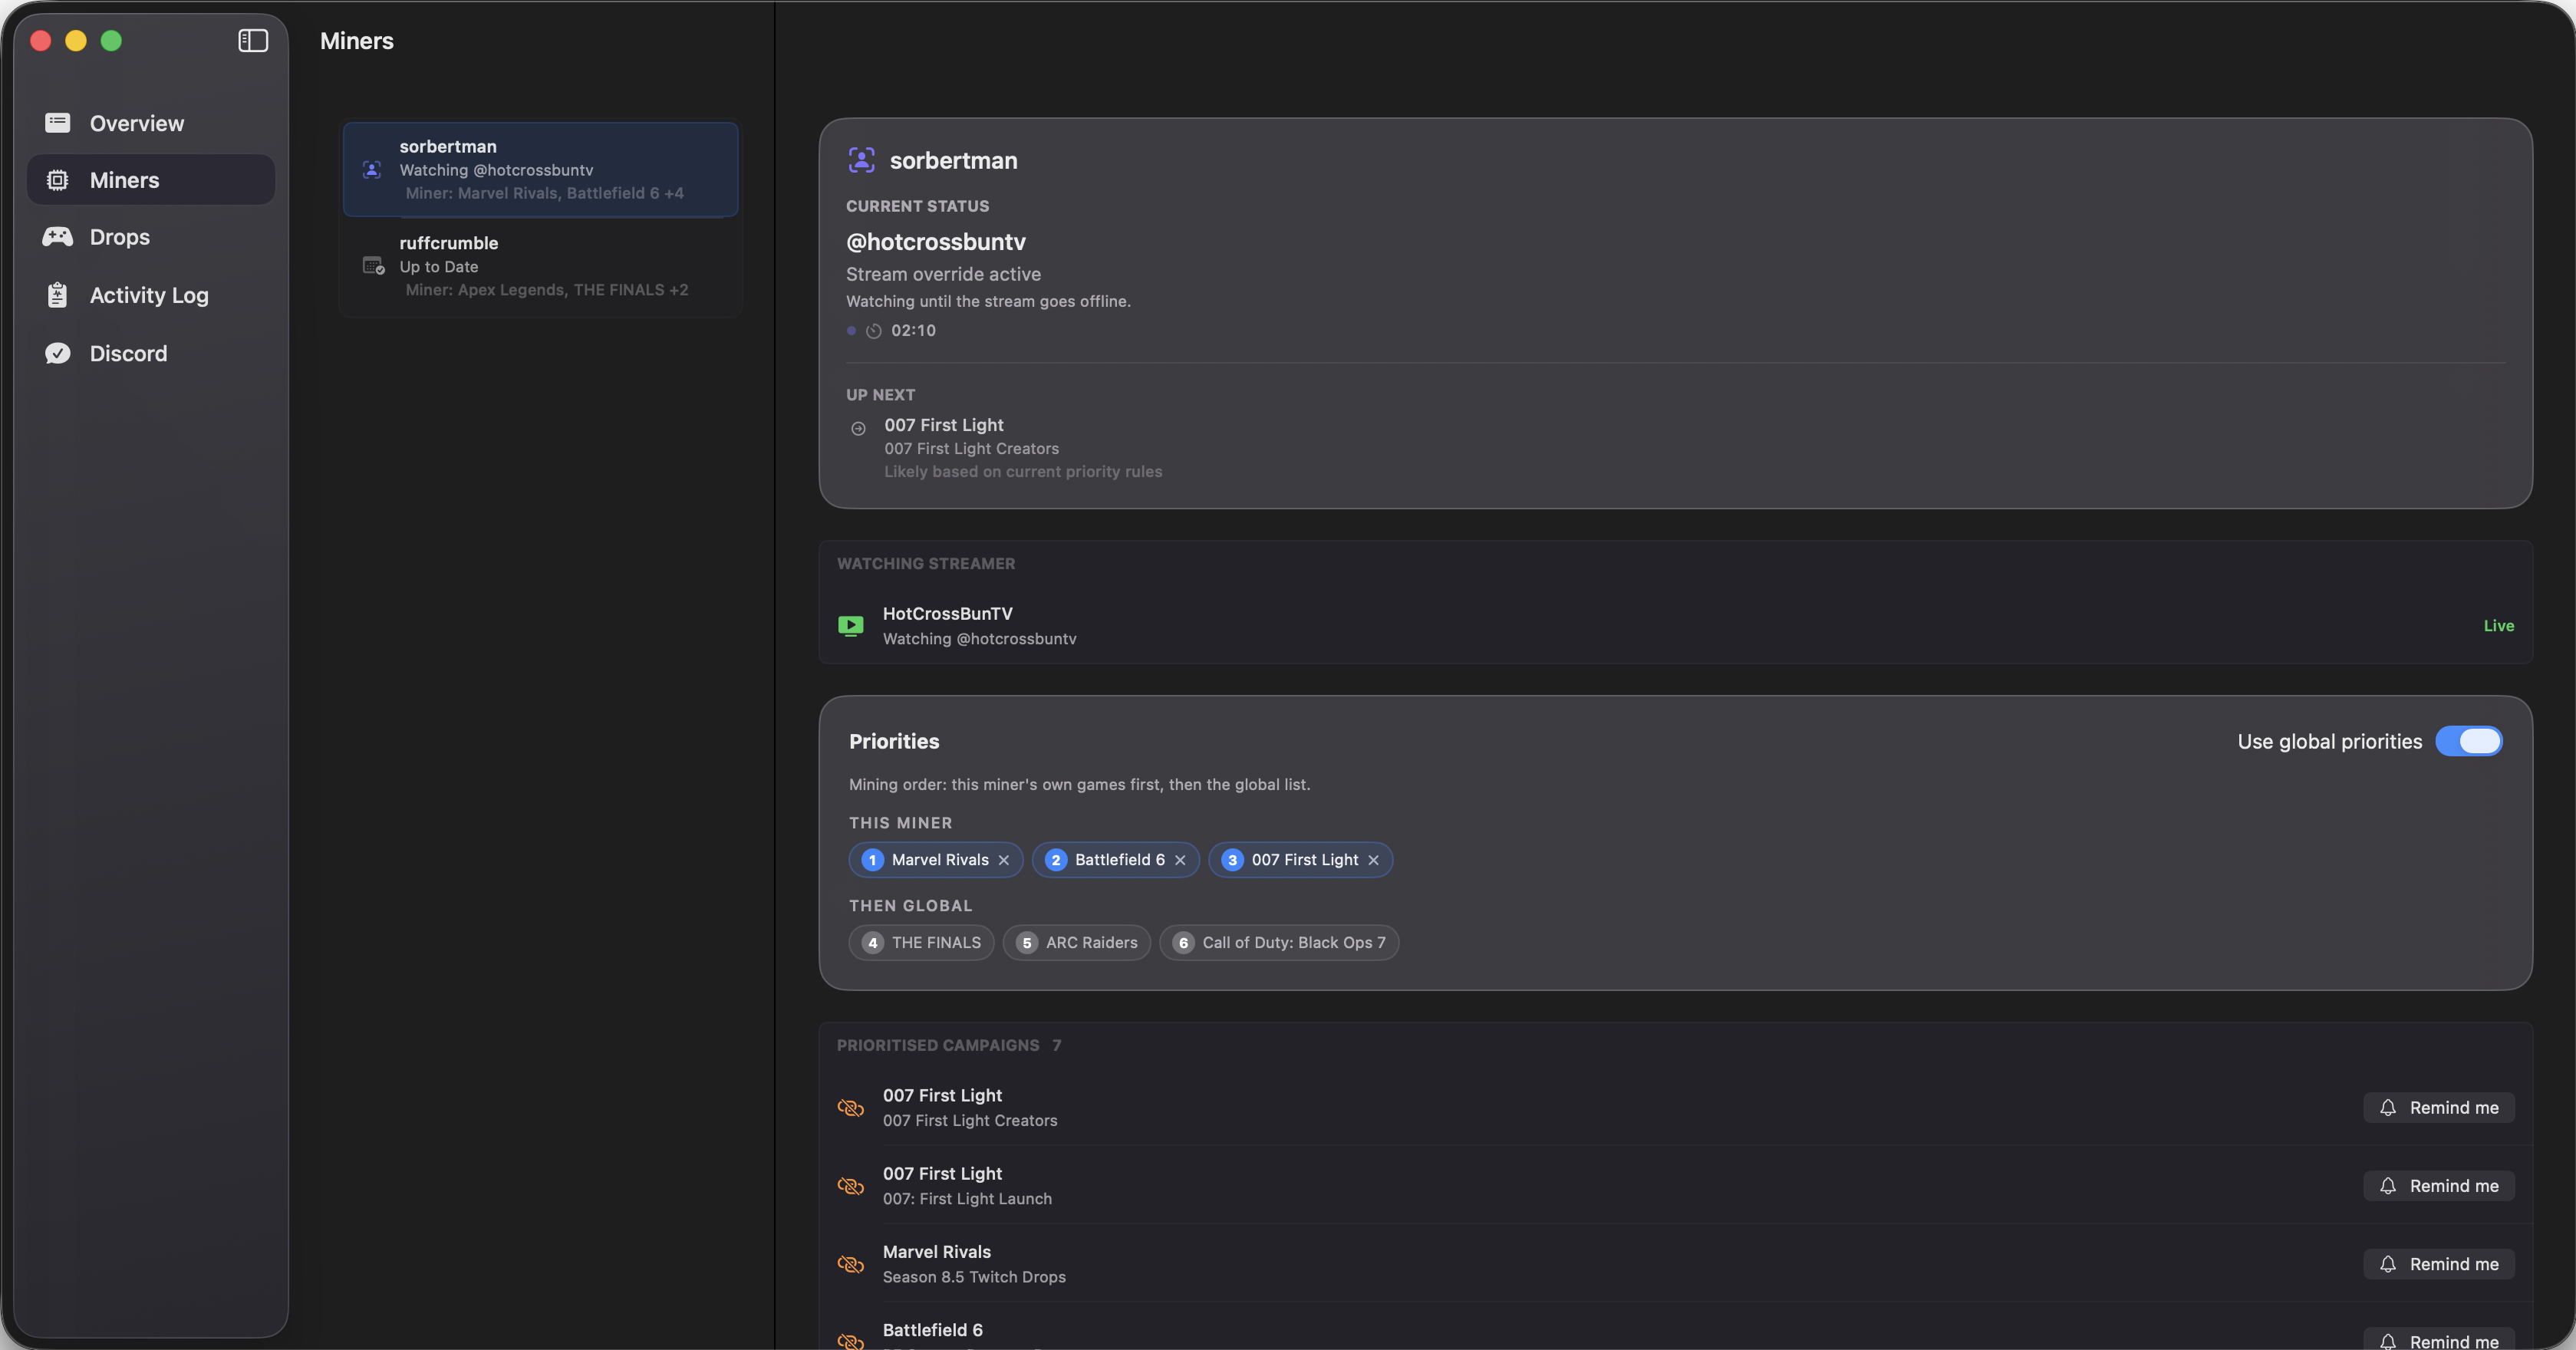Open the Activity Log
The image size is (2576, 1350).
tap(151, 295)
